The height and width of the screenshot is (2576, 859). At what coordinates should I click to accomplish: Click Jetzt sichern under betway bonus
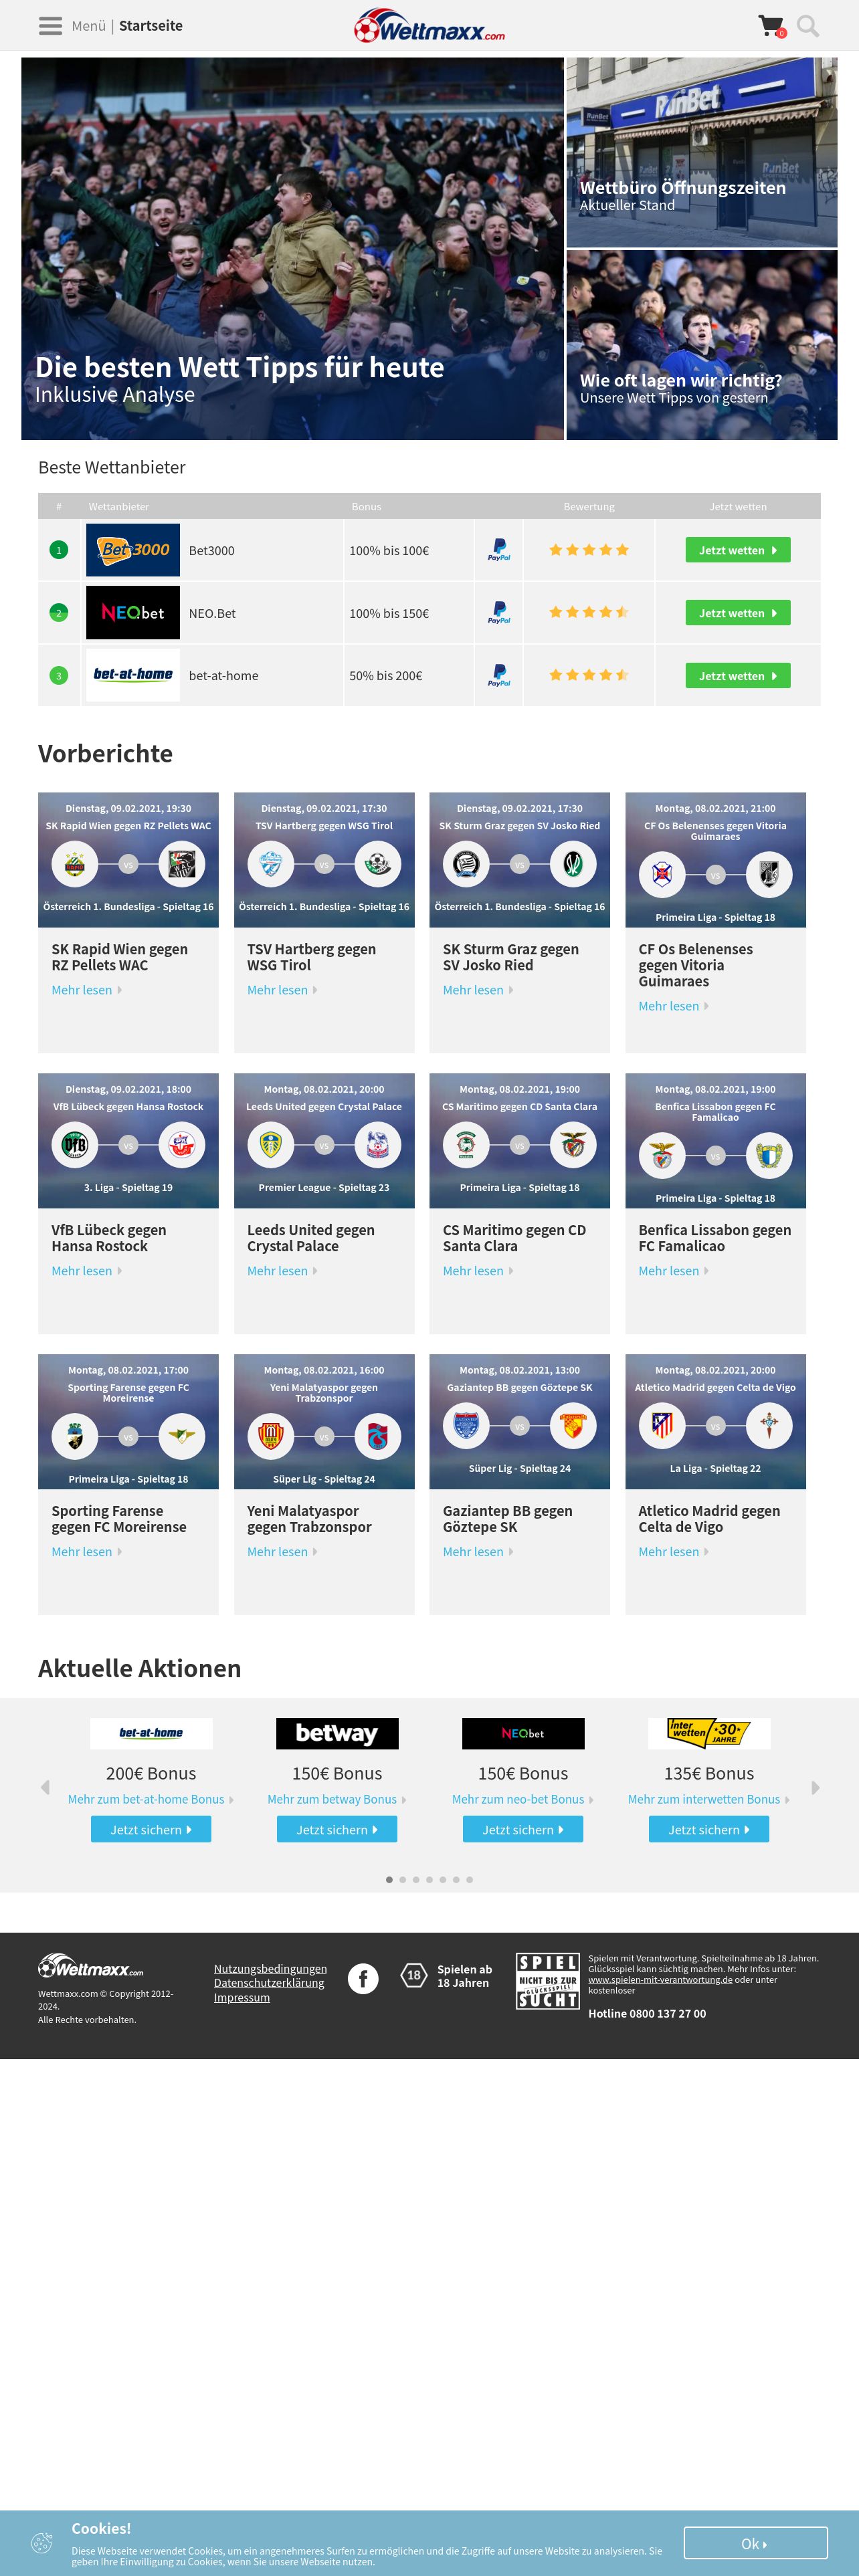[337, 1829]
